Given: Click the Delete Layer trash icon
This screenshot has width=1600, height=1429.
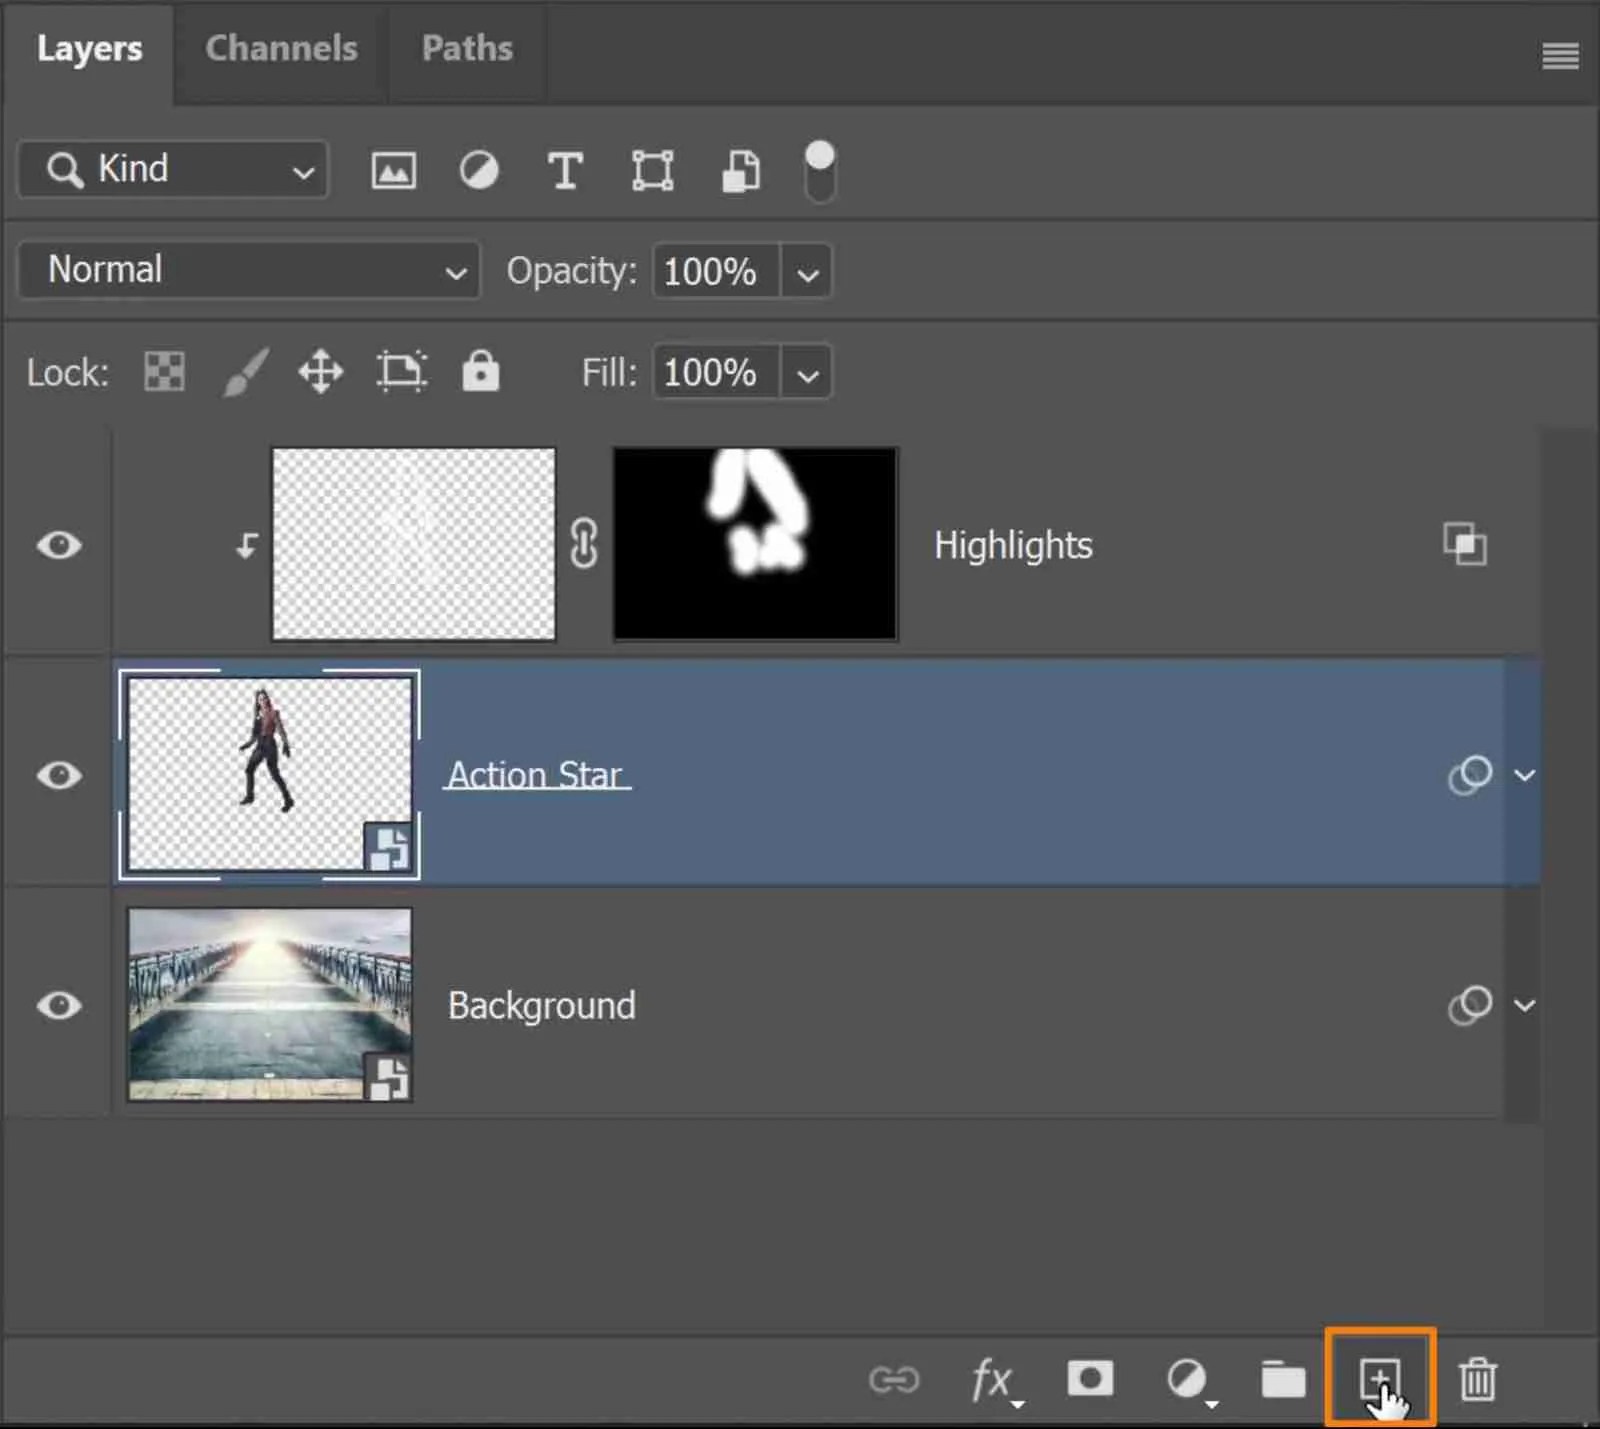Looking at the screenshot, I should [x=1477, y=1378].
